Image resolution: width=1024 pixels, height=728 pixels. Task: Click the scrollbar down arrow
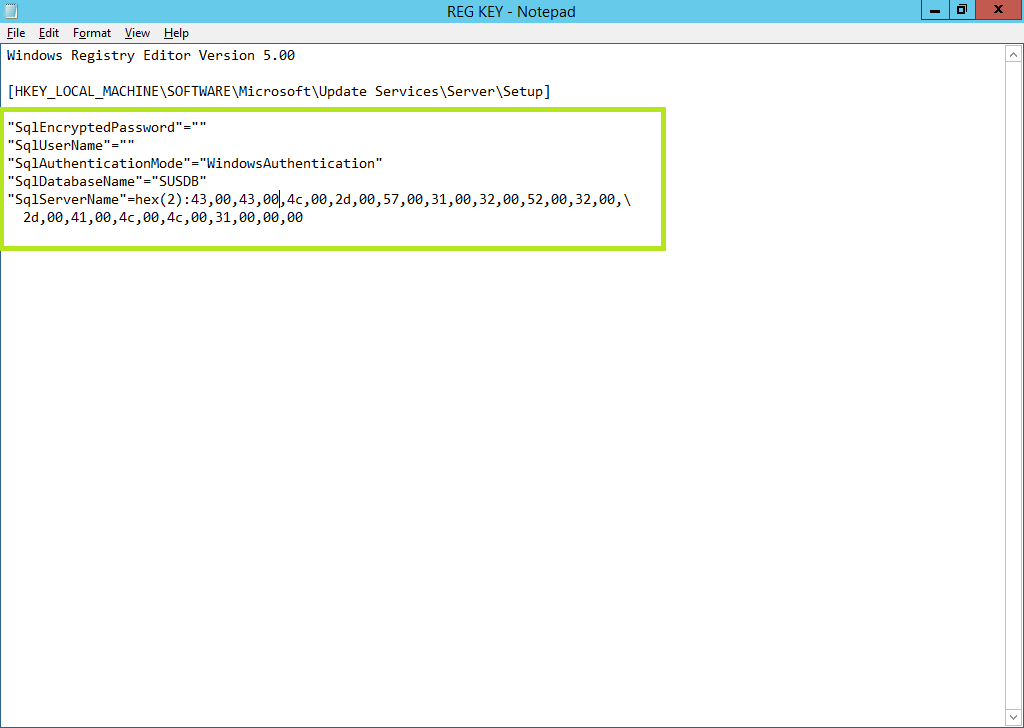1013,716
